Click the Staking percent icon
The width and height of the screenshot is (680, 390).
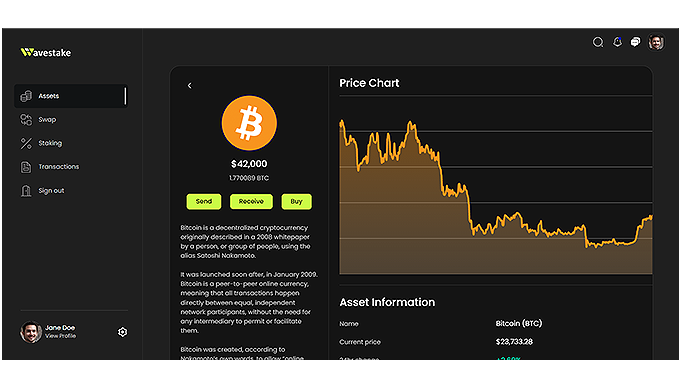pos(26,143)
